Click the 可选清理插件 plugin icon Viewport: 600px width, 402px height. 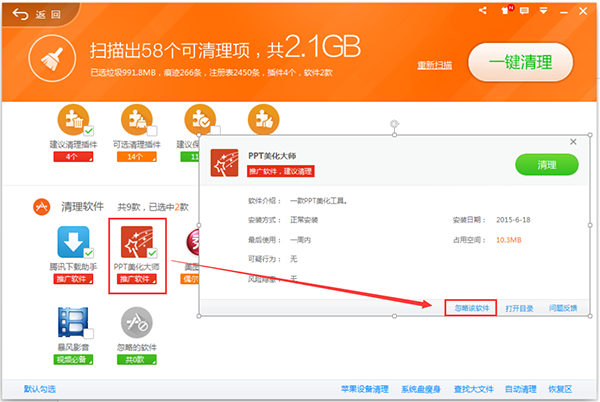136,123
